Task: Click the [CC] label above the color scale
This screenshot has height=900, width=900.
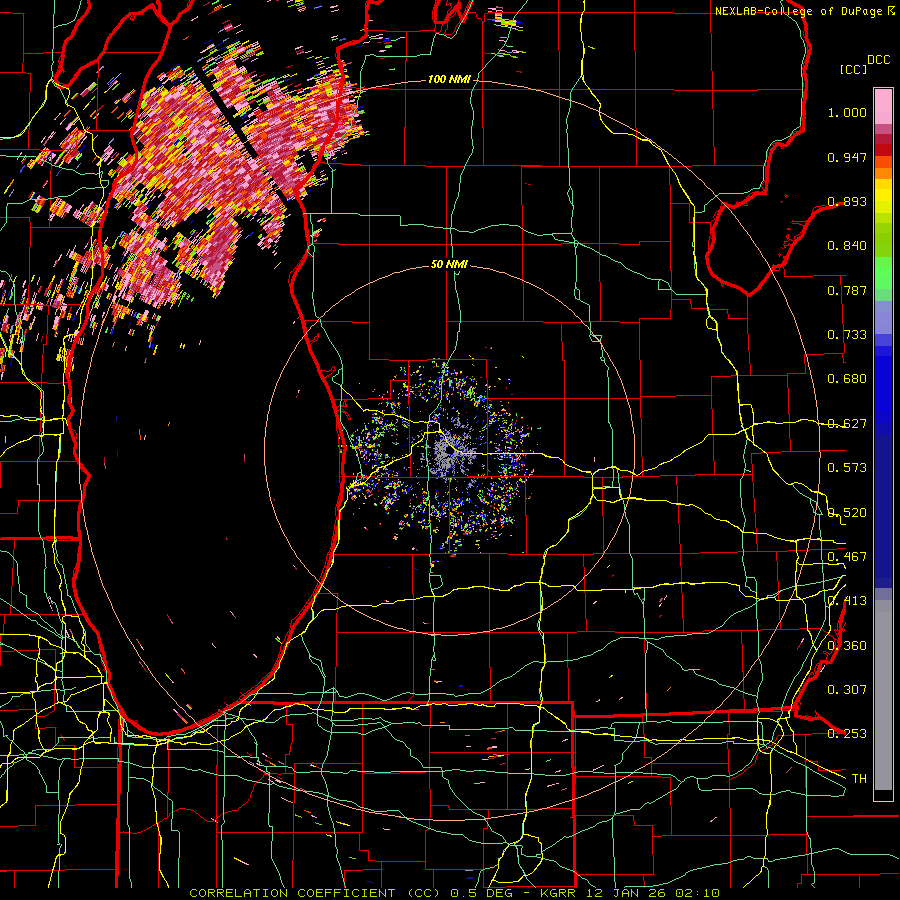Action: click(854, 69)
